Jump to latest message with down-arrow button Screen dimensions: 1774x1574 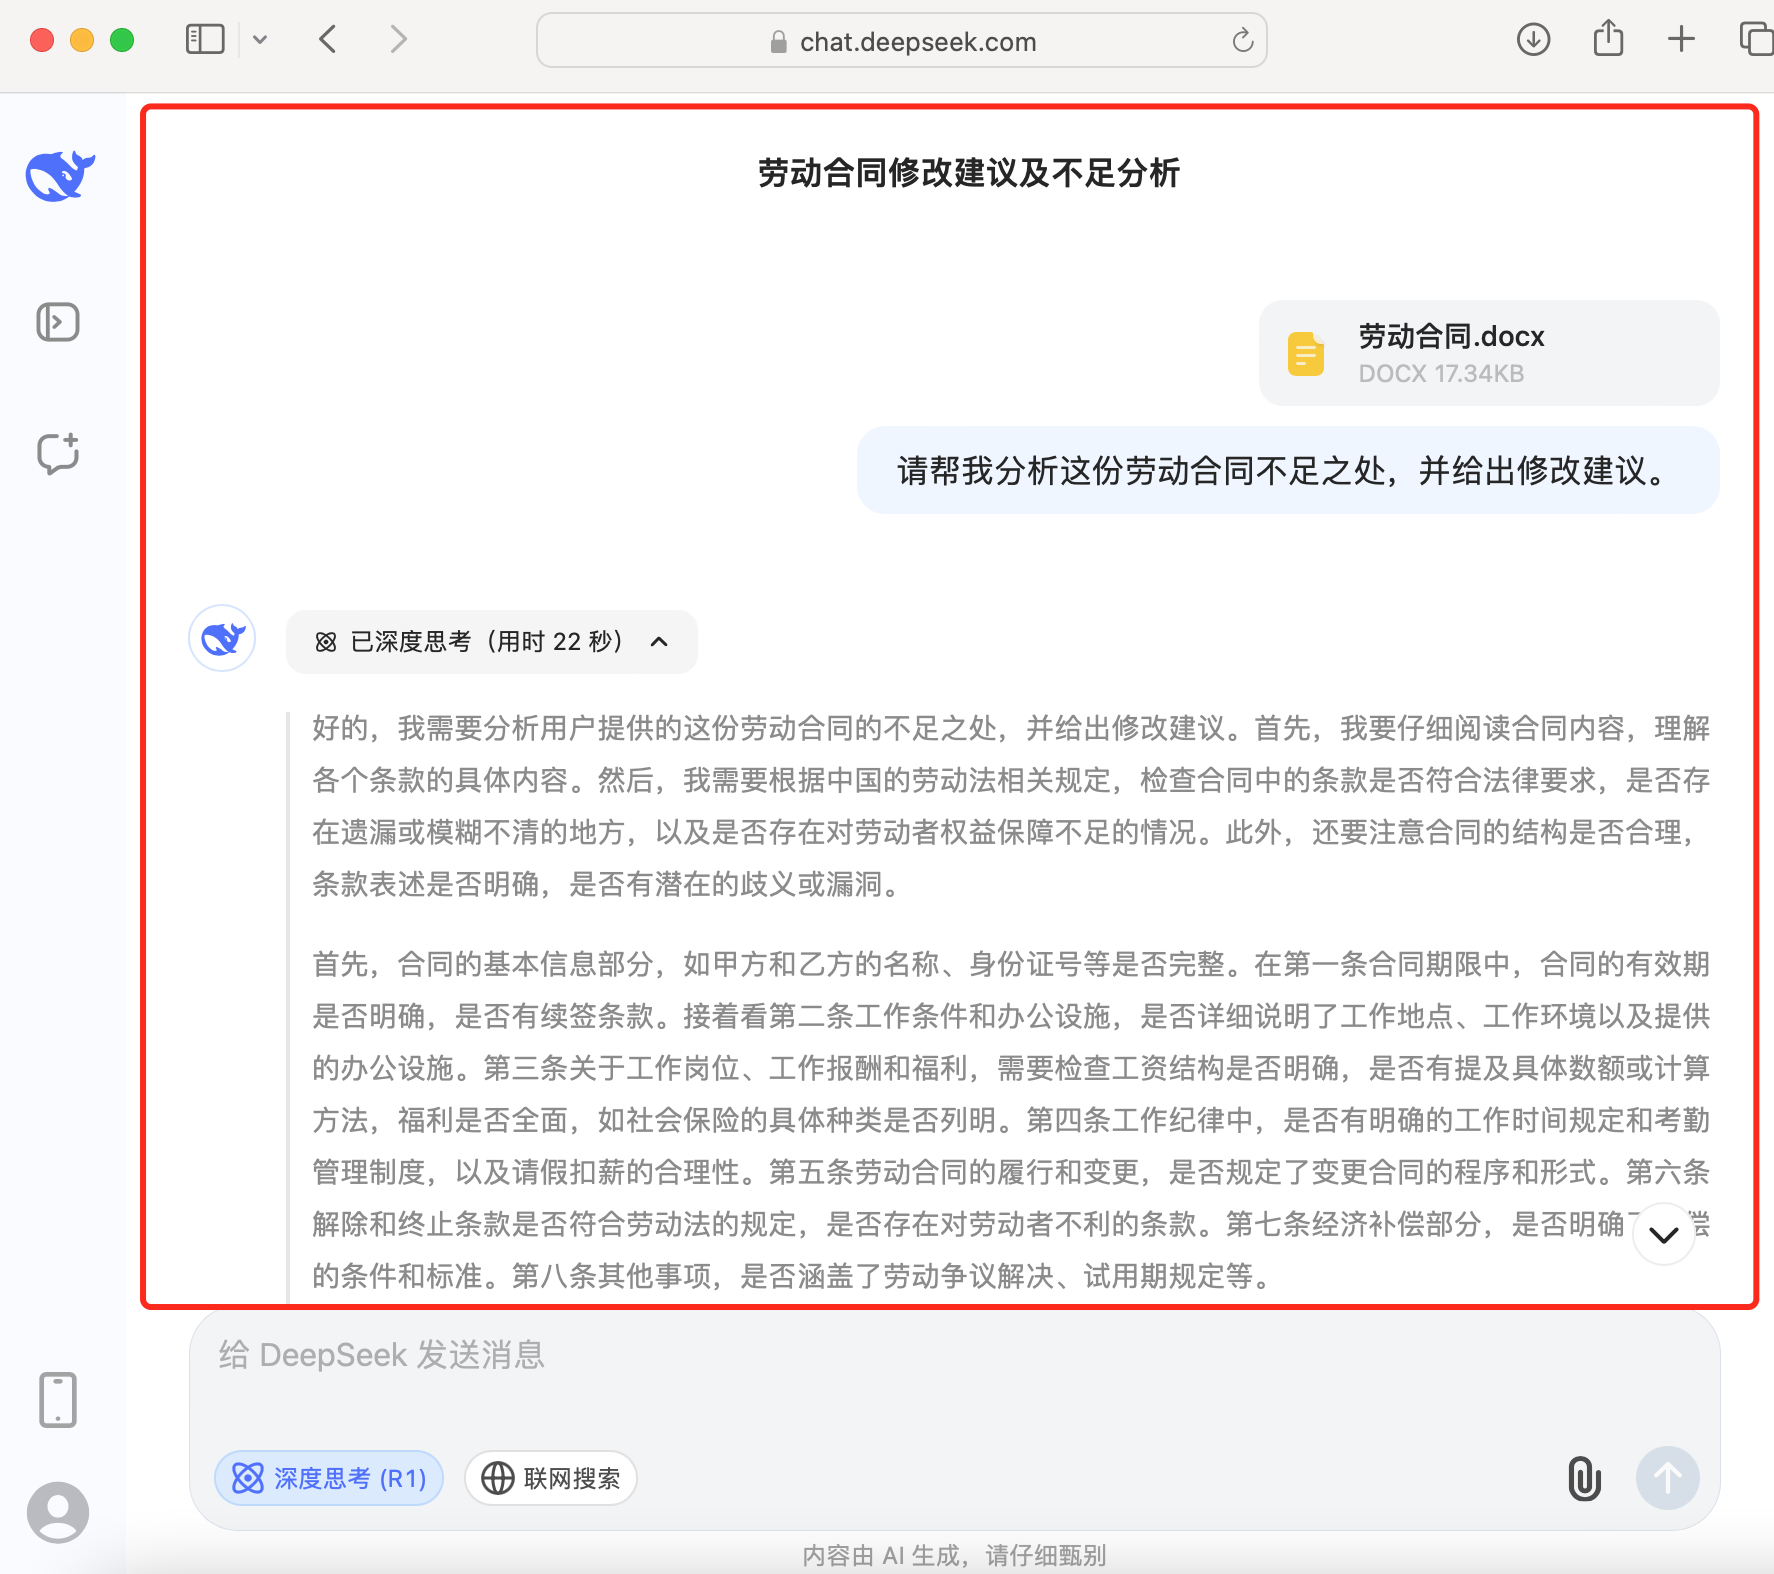[x=1664, y=1235]
